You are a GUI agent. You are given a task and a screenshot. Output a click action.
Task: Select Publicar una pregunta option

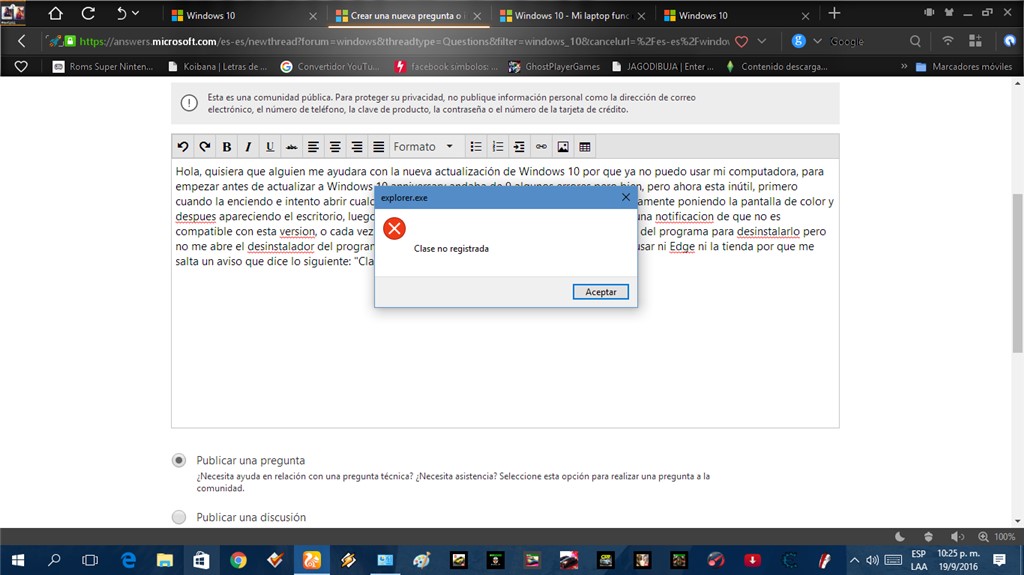click(x=179, y=460)
